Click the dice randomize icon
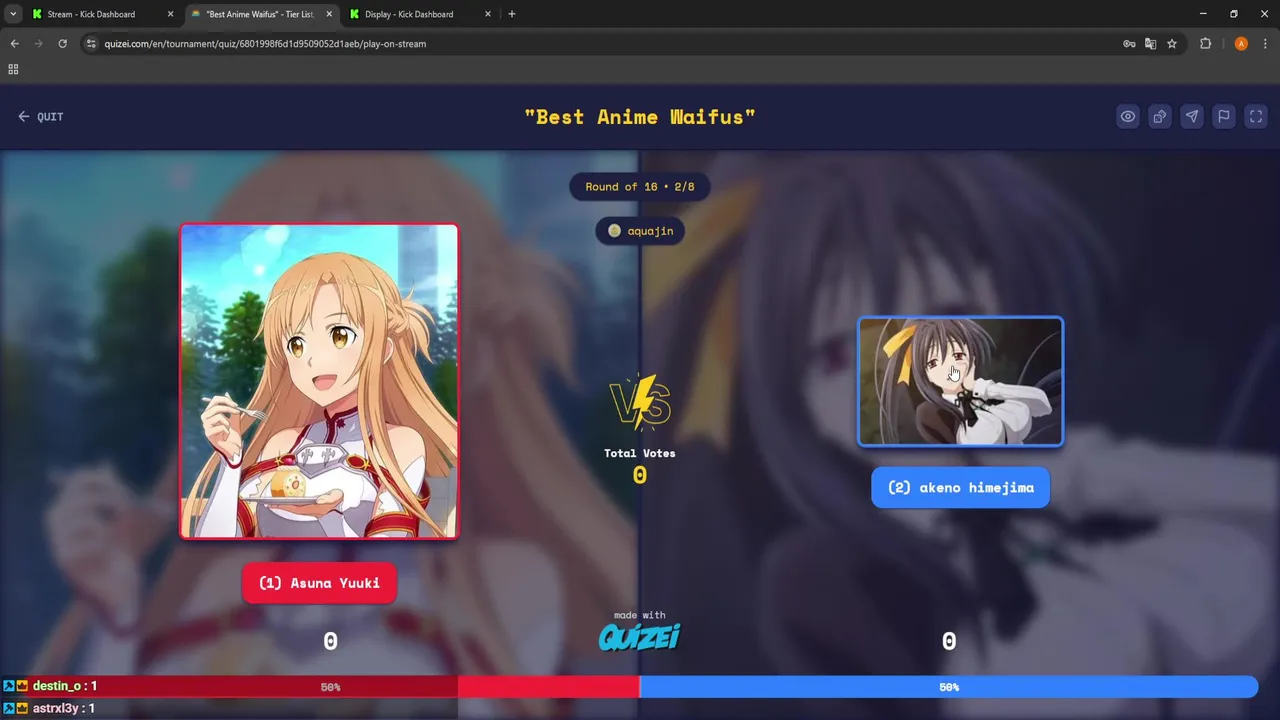1280x720 pixels. 1159,117
